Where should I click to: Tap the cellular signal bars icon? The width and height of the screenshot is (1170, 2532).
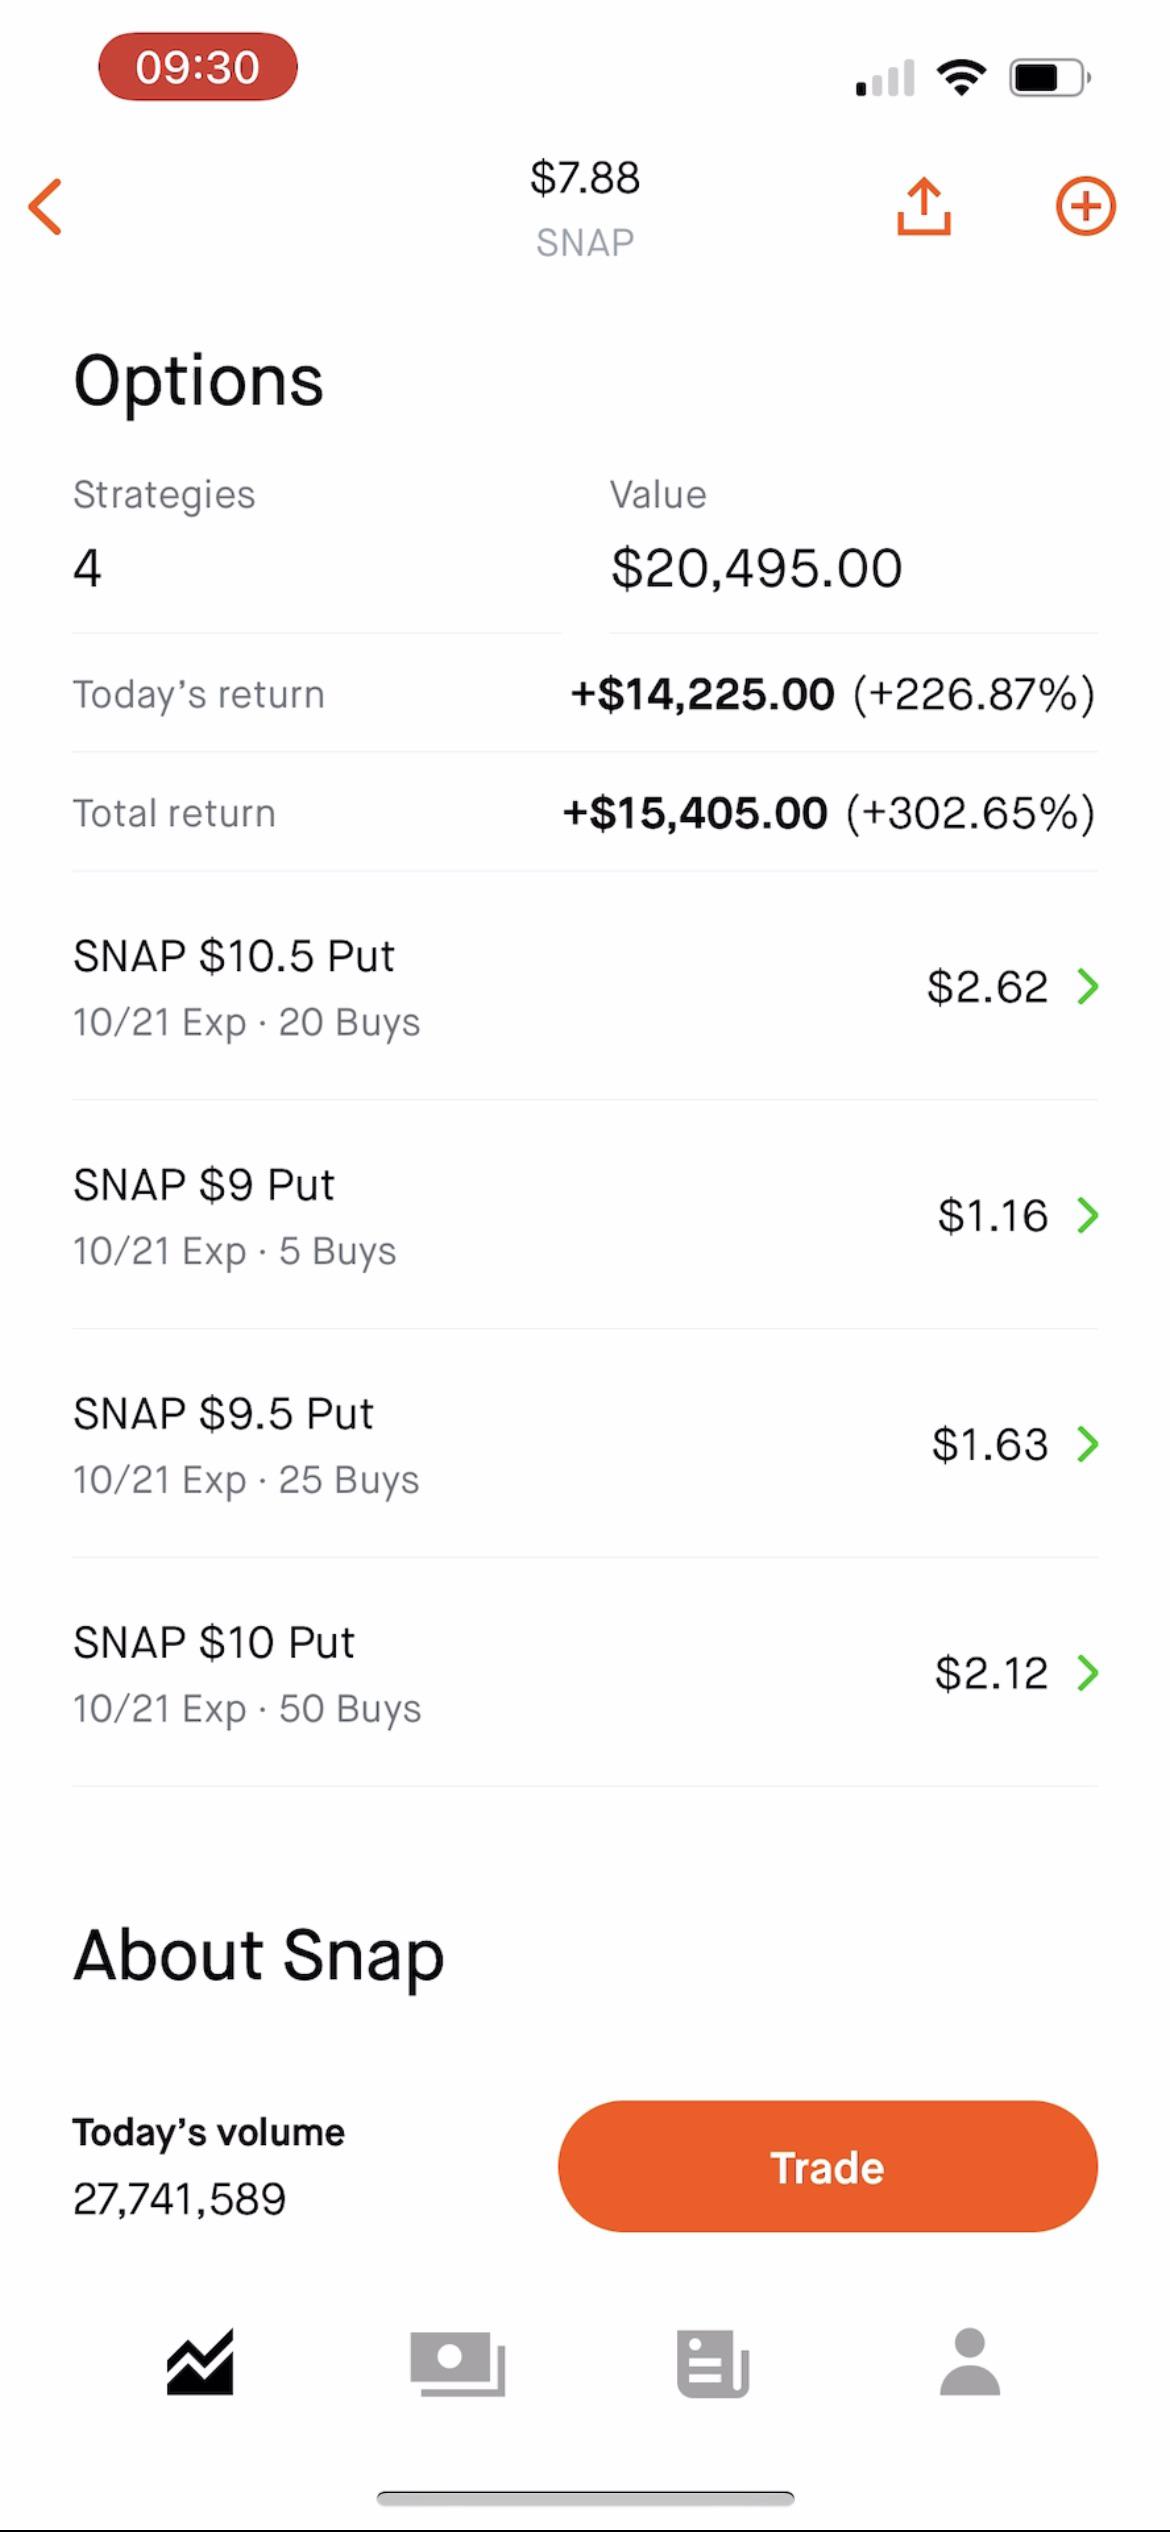click(x=885, y=78)
